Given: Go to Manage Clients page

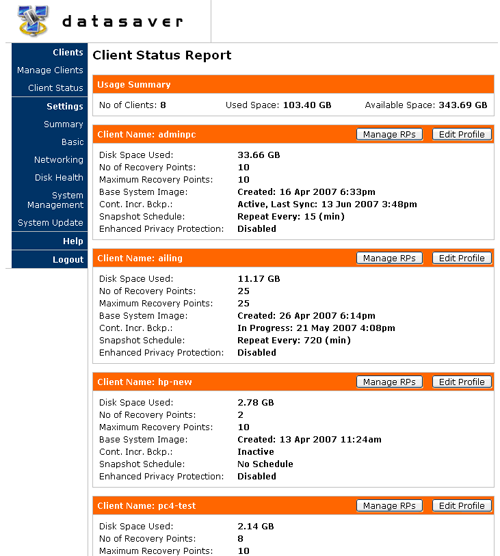Looking at the screenshot, I should point(50,70).
